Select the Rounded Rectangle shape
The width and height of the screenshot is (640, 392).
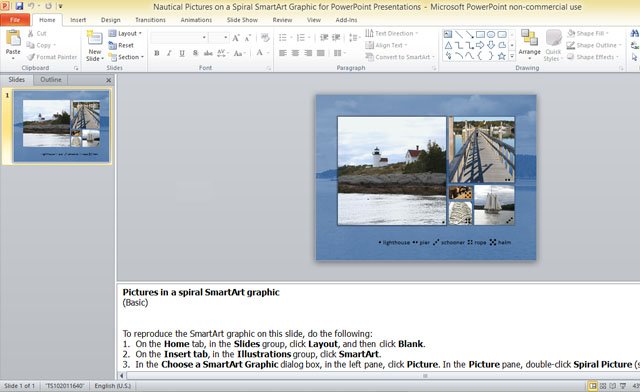[502, 35]
